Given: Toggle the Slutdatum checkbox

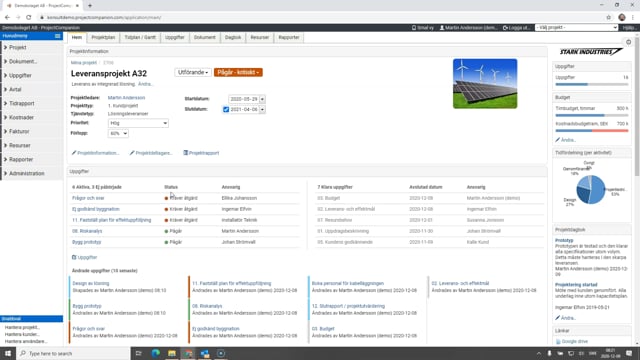Looking at the screenshot, I should (x=226, y=109).
